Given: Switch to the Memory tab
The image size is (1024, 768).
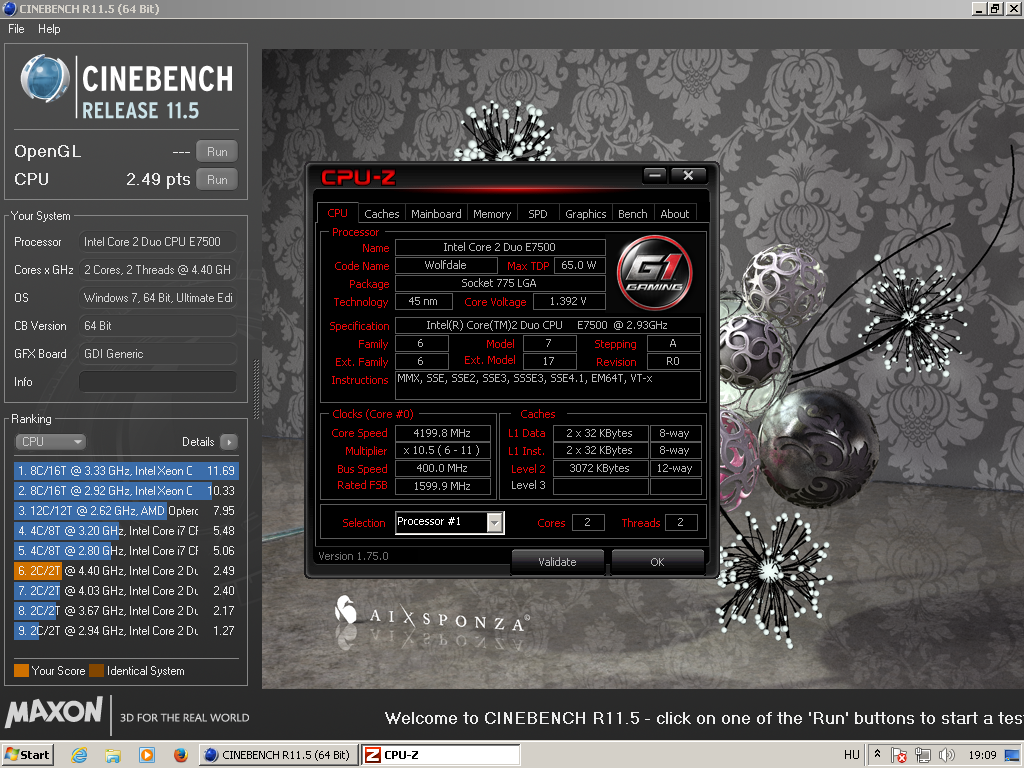Looking at the screenshot, I should (492, 214).
